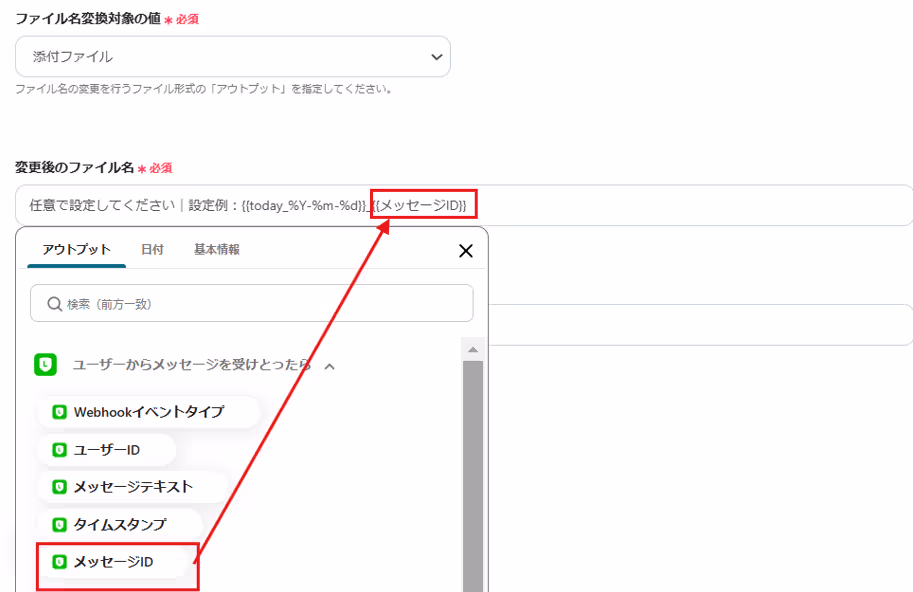Click the magnifier search icon

[x=55, y=304]
